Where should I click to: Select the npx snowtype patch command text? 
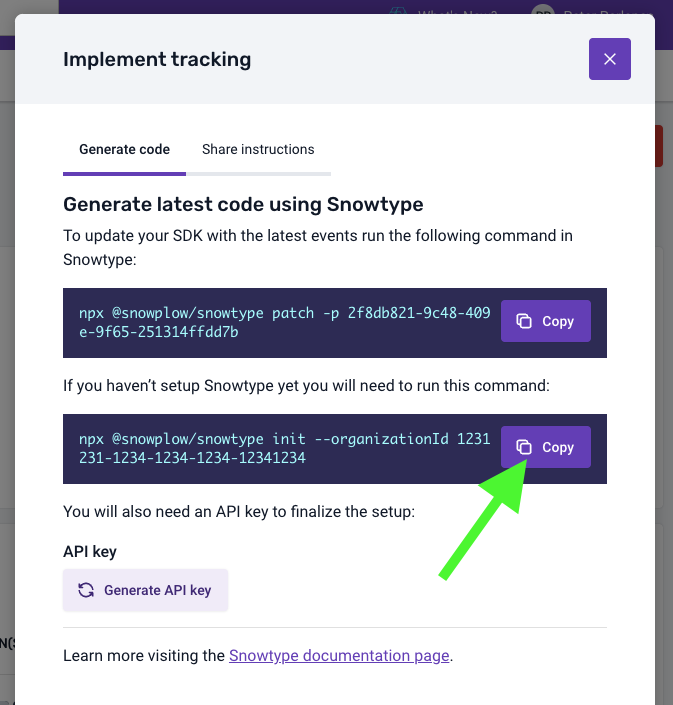[x=284, y=322]
